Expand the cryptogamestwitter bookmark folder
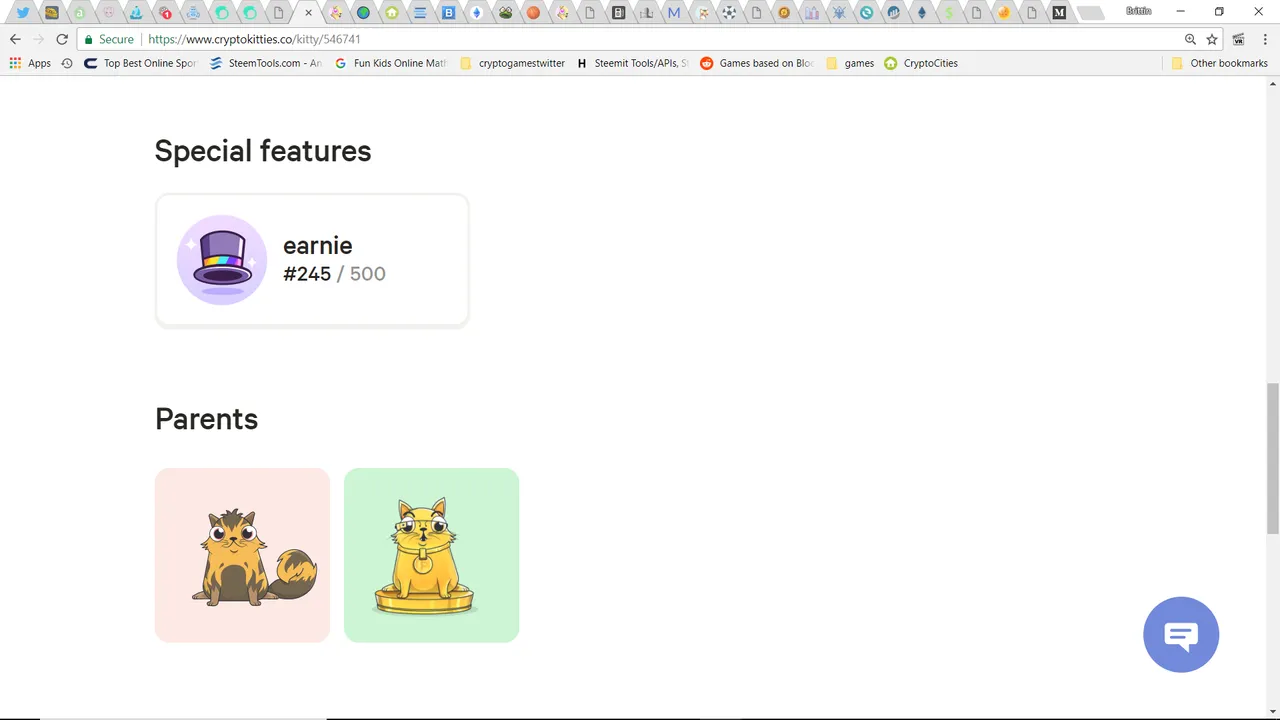This screenshot has width=1280, height=720. (x=512, y=63)
